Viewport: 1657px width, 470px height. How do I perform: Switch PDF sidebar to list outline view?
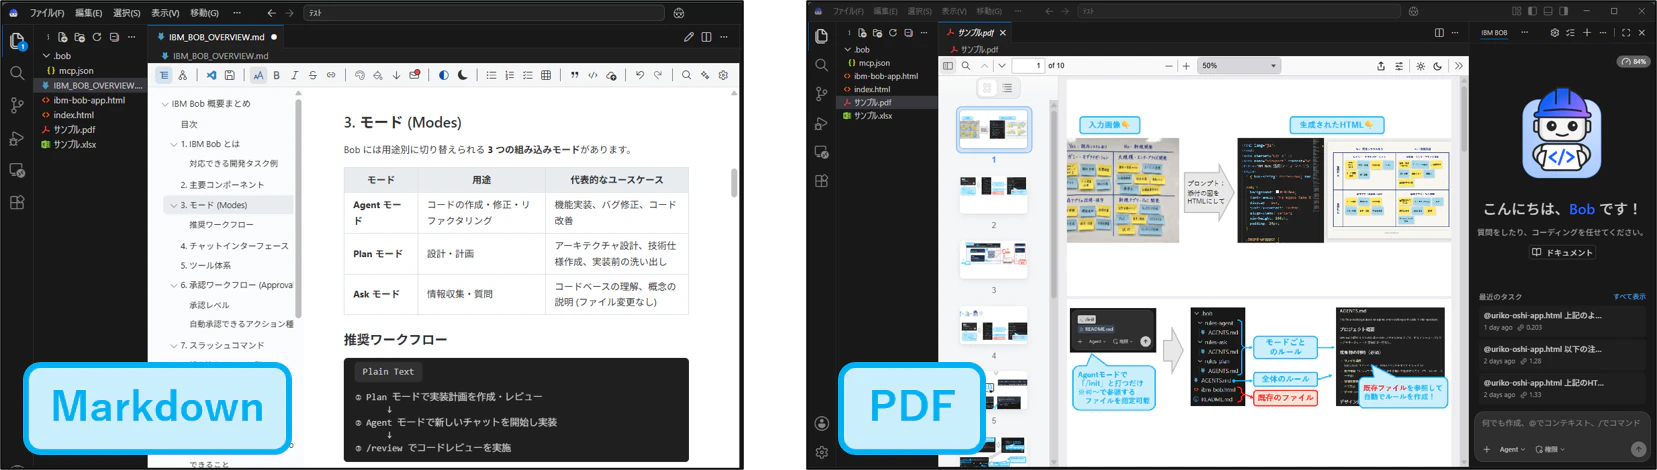click(x=1007, y=88)
